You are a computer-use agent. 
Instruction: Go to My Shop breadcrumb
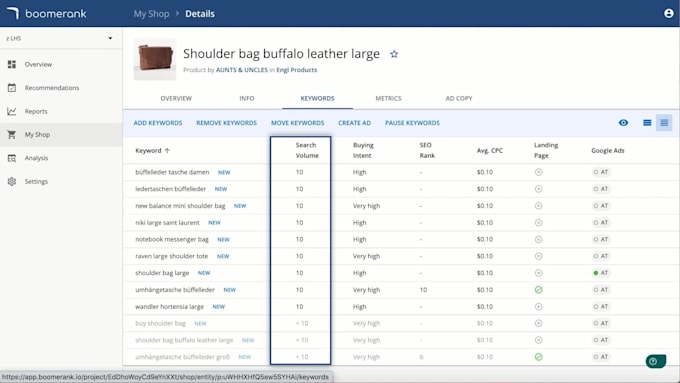pos(151,14)
